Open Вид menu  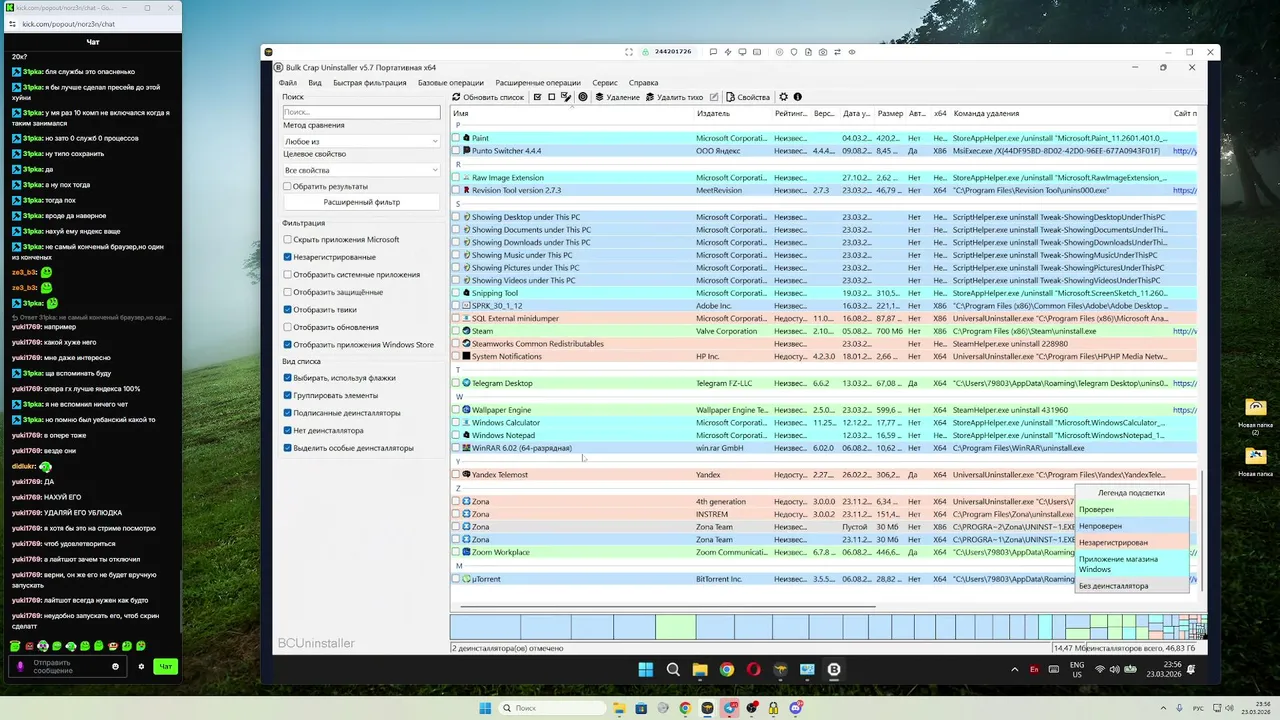(315, 83)
